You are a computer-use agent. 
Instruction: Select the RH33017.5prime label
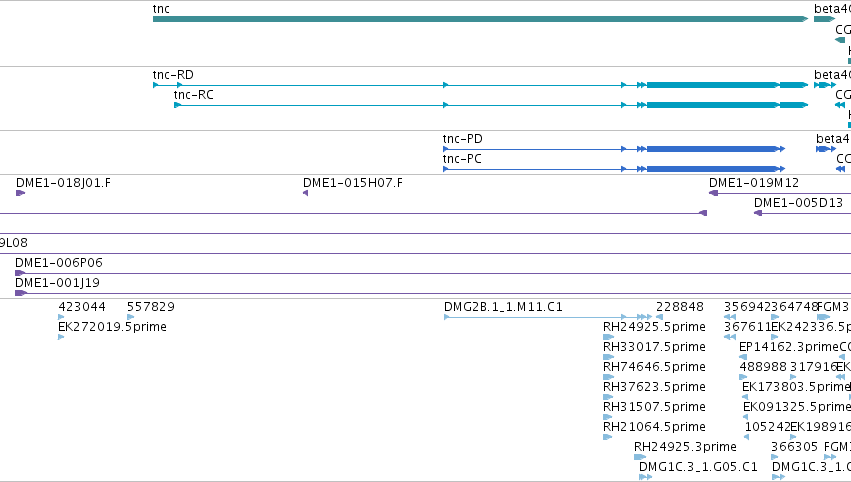[x=655, y=347]
